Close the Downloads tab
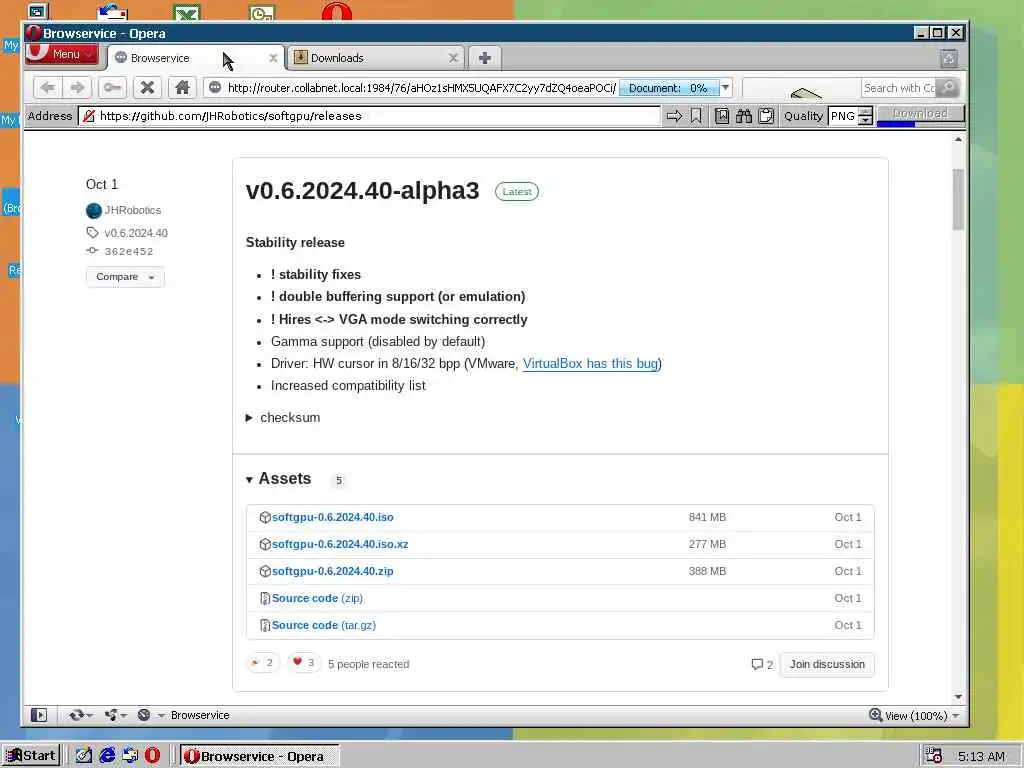 click(453, 58)
